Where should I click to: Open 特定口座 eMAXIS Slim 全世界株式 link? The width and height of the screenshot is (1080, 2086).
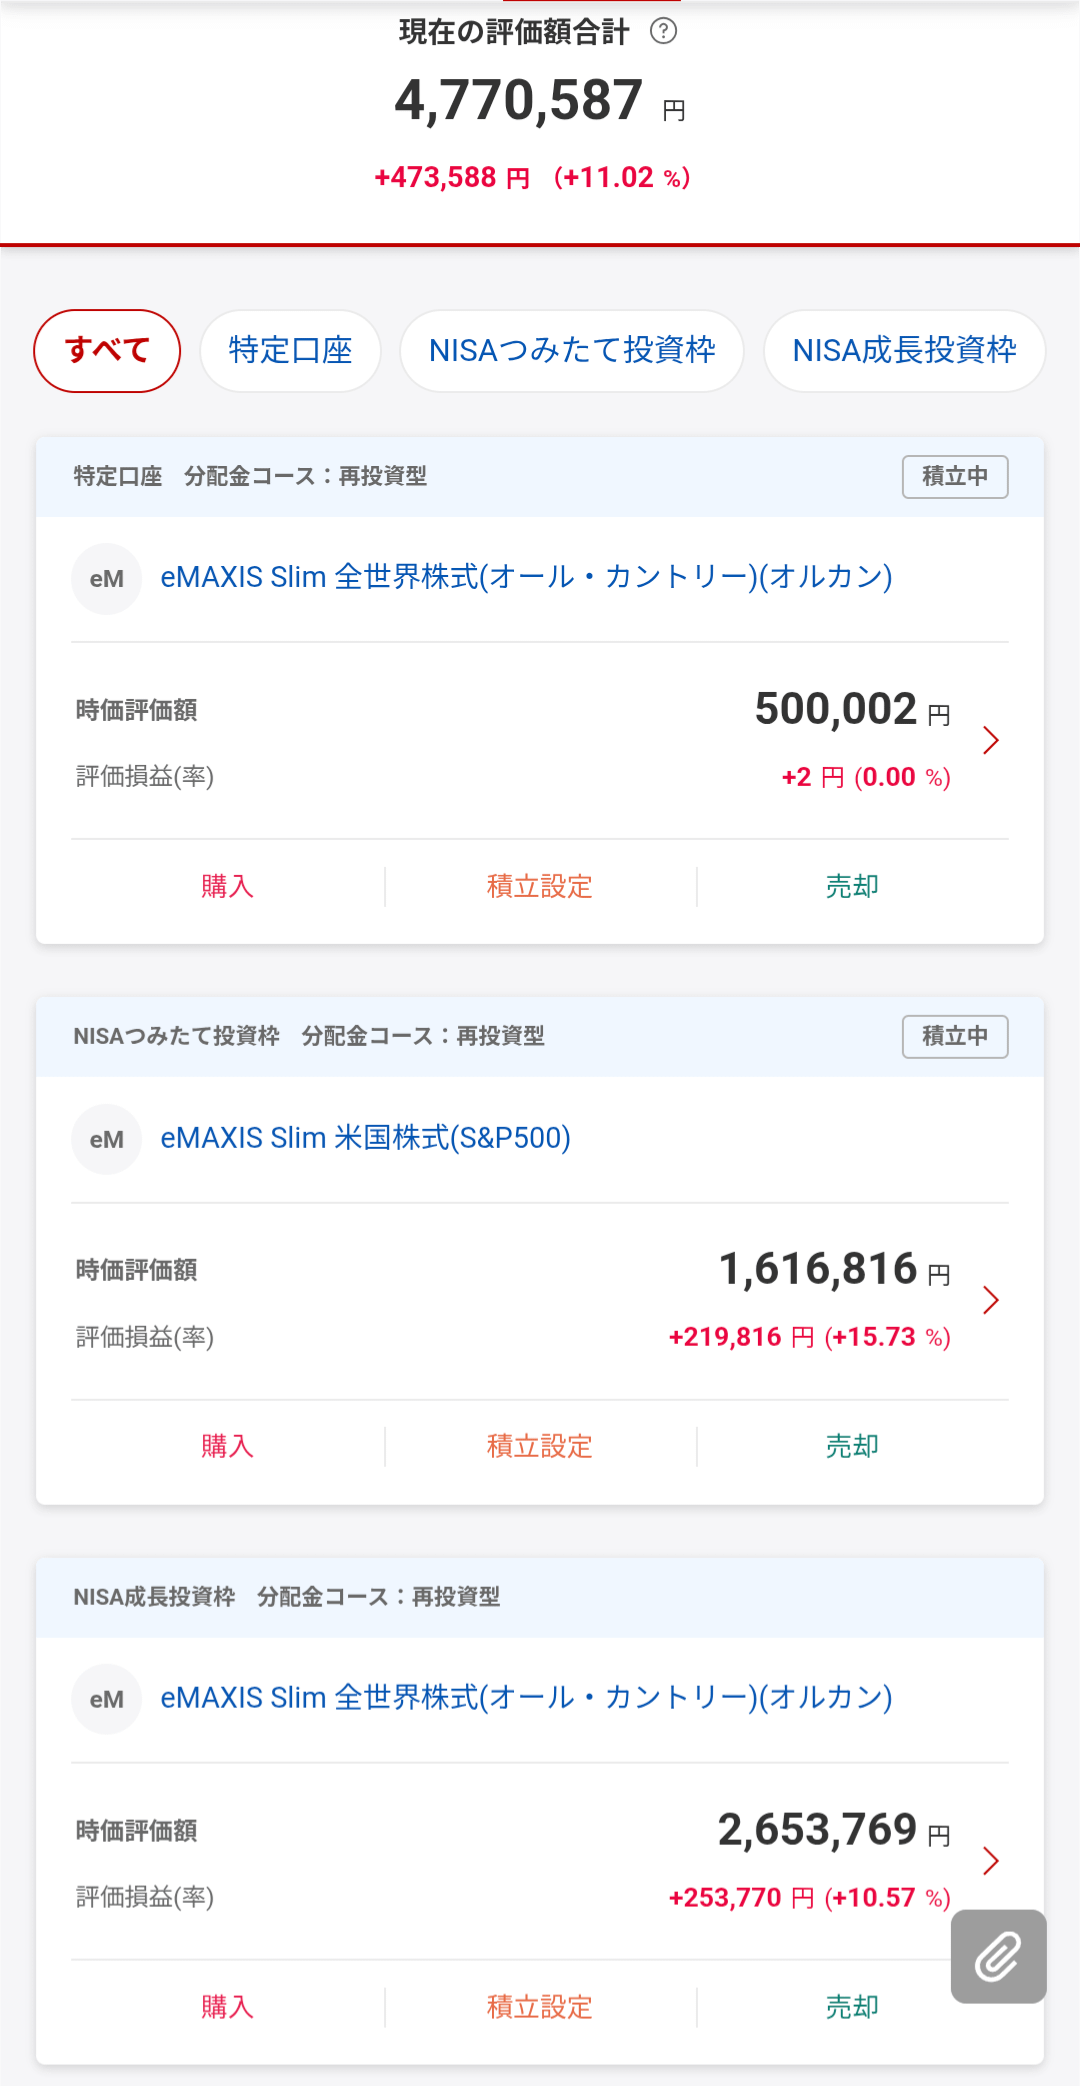coord(526,577)
